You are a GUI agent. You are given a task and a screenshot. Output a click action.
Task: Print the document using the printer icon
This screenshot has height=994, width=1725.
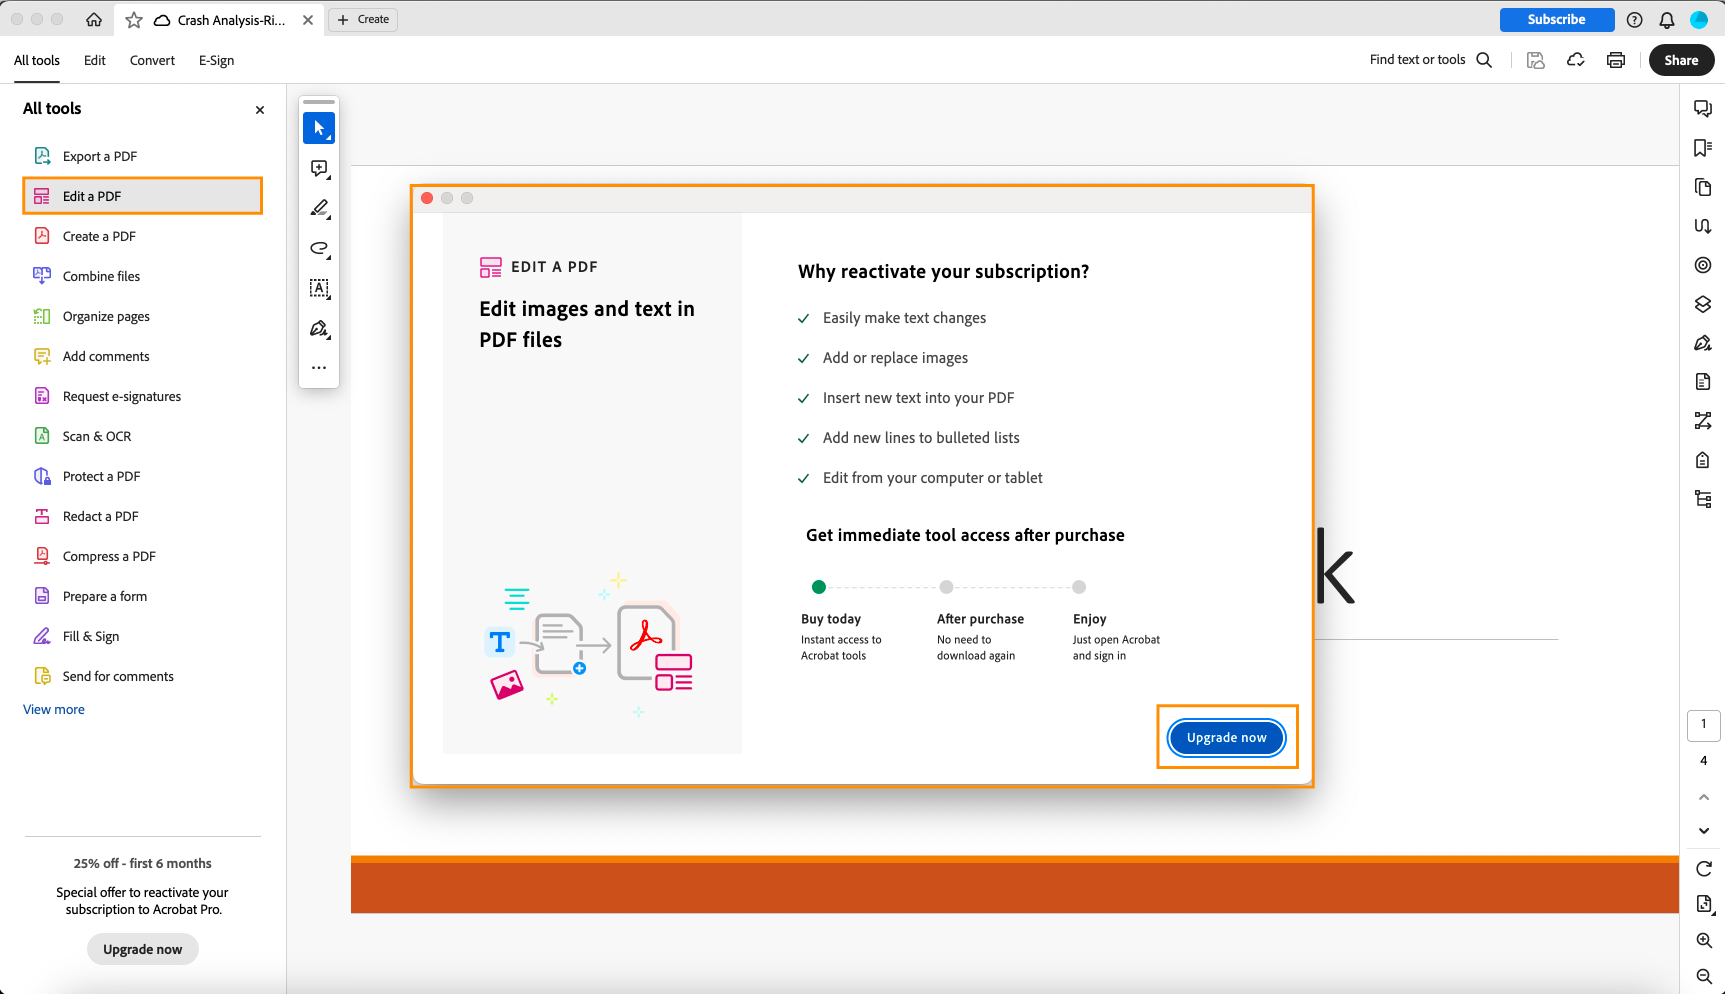pyautogui.click(x=1615, y=60)
